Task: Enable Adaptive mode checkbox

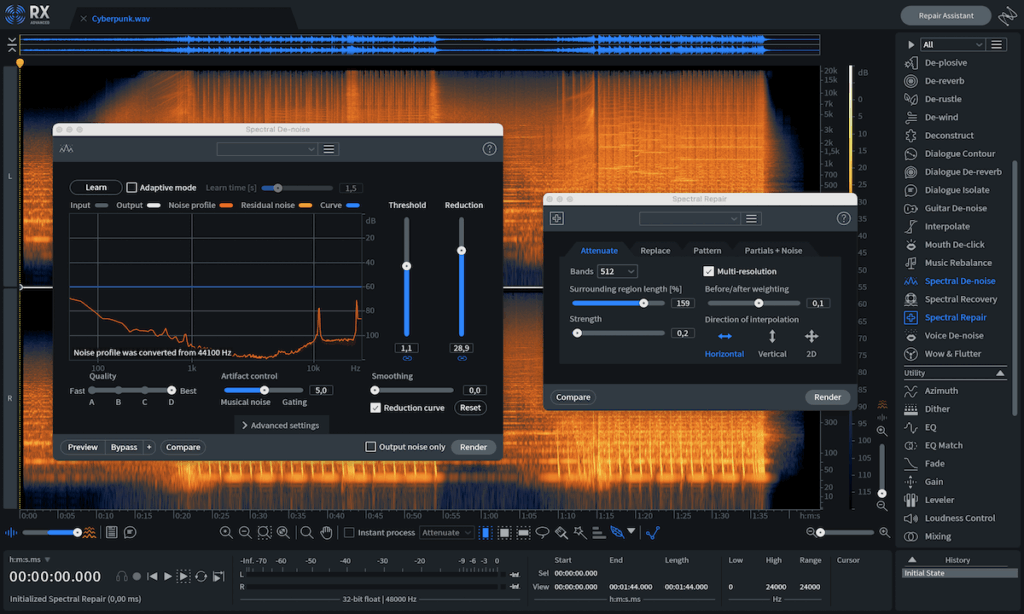Action: [132, 187]
